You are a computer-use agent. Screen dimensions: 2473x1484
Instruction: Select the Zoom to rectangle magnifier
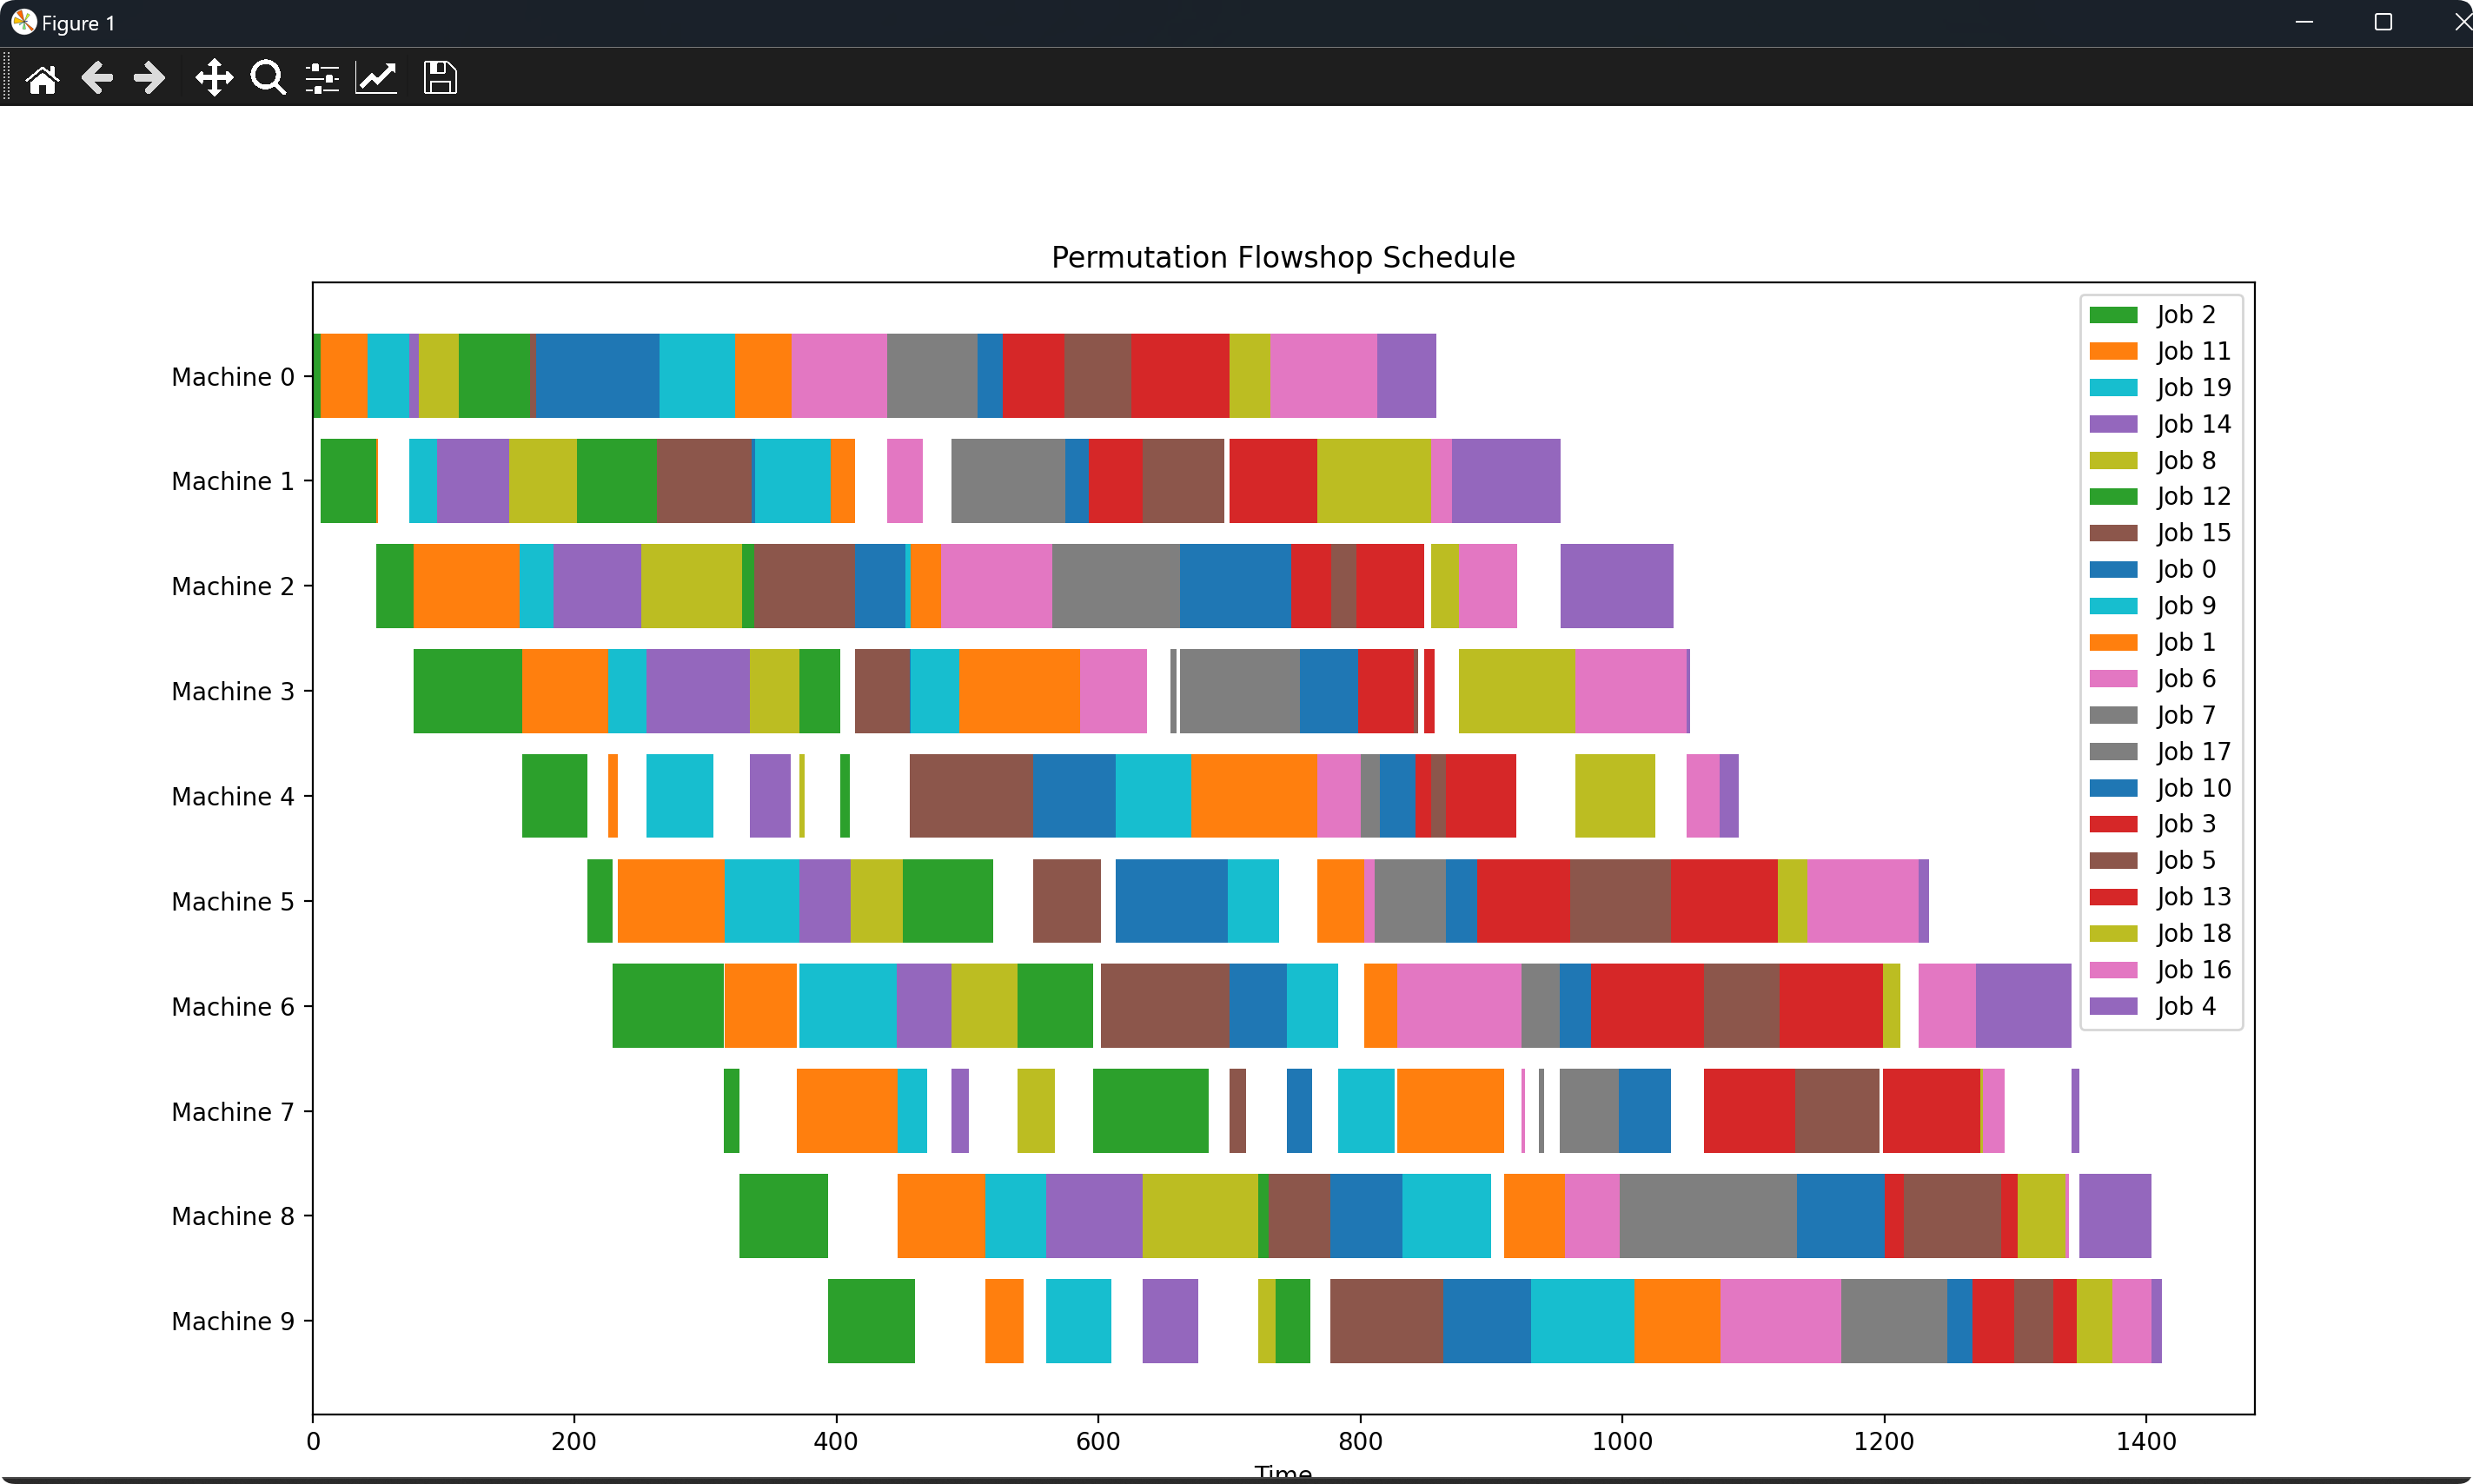pyautogui.click(x=268, y=78)
